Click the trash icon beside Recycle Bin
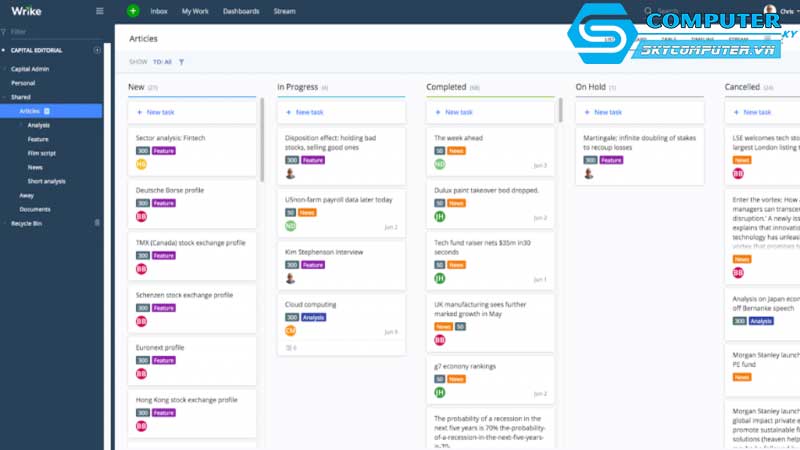 [97, 223]
